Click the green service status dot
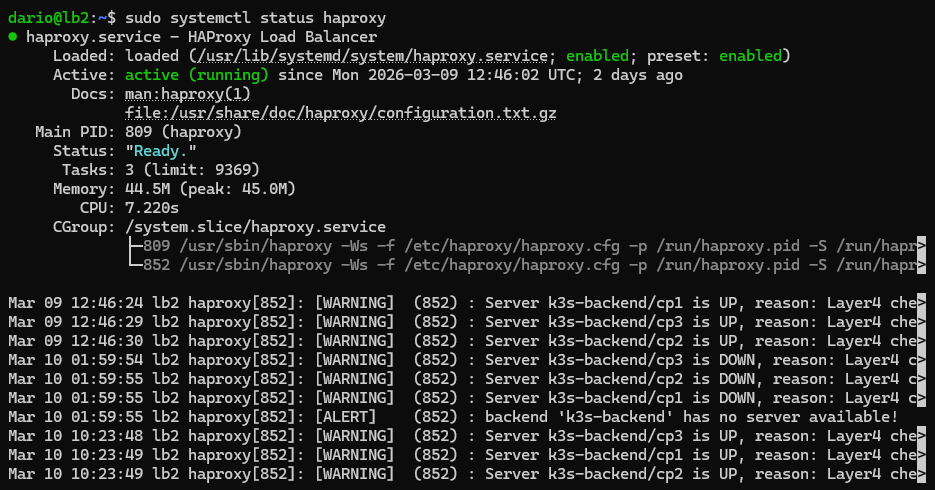 pos(13,37)
